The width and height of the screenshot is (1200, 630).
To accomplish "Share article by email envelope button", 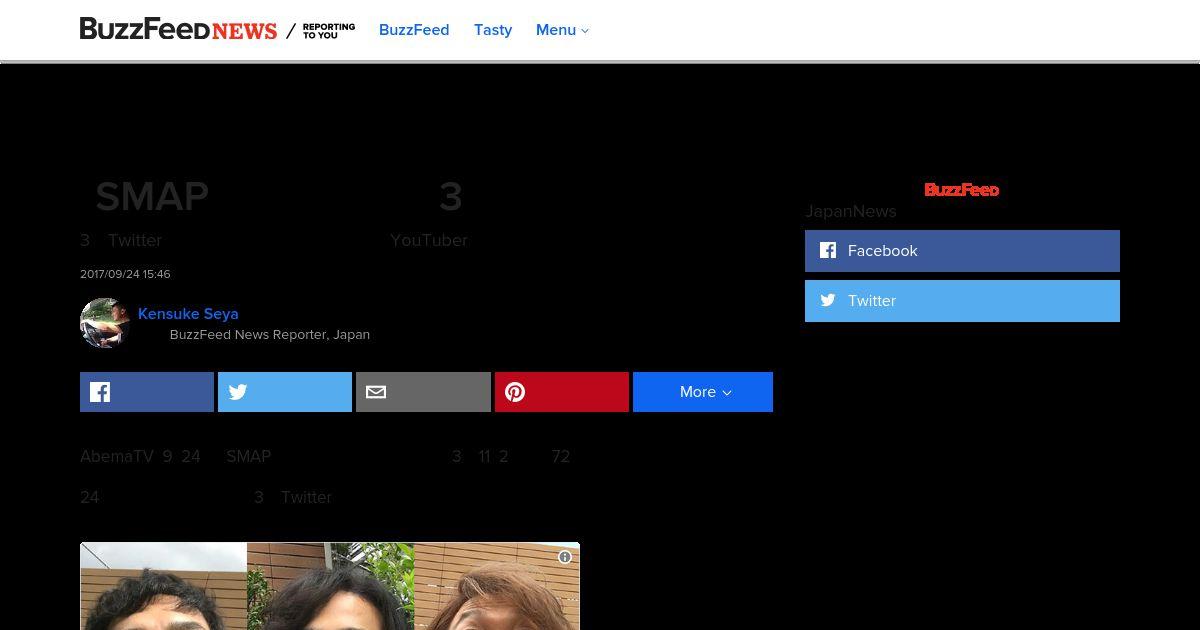I will pyautogui.click(x=423, y=392).
